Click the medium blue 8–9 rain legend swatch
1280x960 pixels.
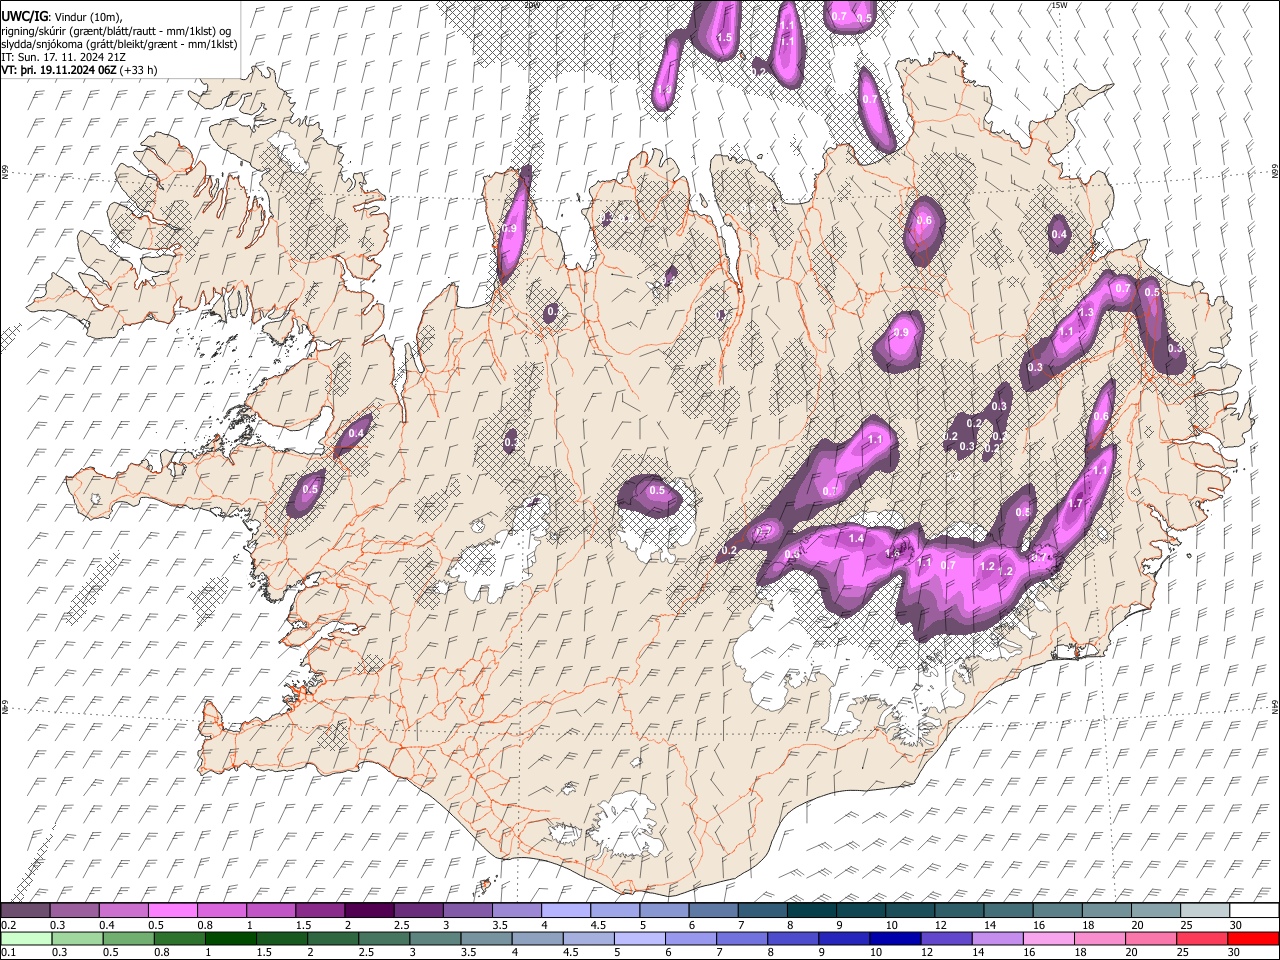[x=791, y=938]
